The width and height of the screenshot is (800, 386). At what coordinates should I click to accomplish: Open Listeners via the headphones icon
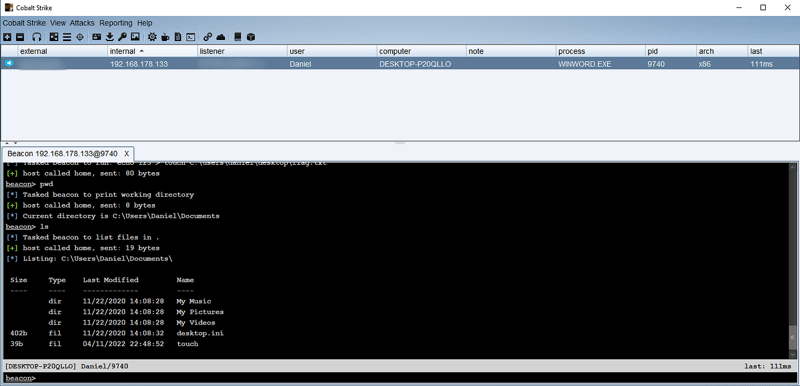click(37, 37)
